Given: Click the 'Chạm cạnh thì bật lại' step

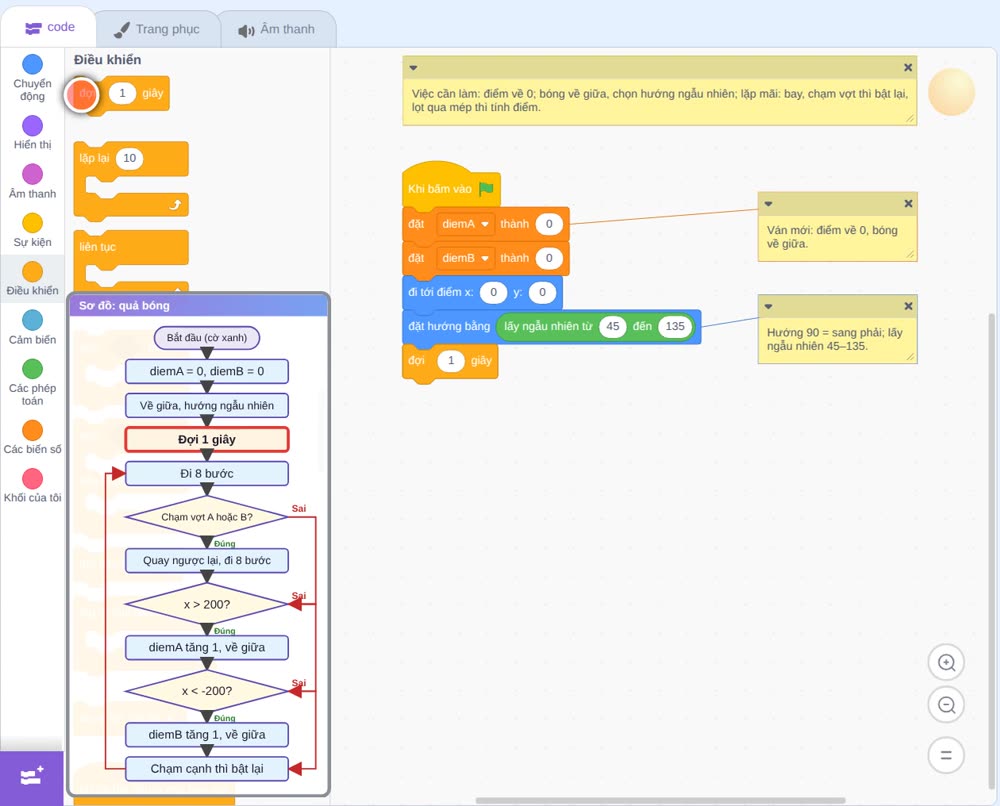Looking at the screenshot, I should pos(207,768).
